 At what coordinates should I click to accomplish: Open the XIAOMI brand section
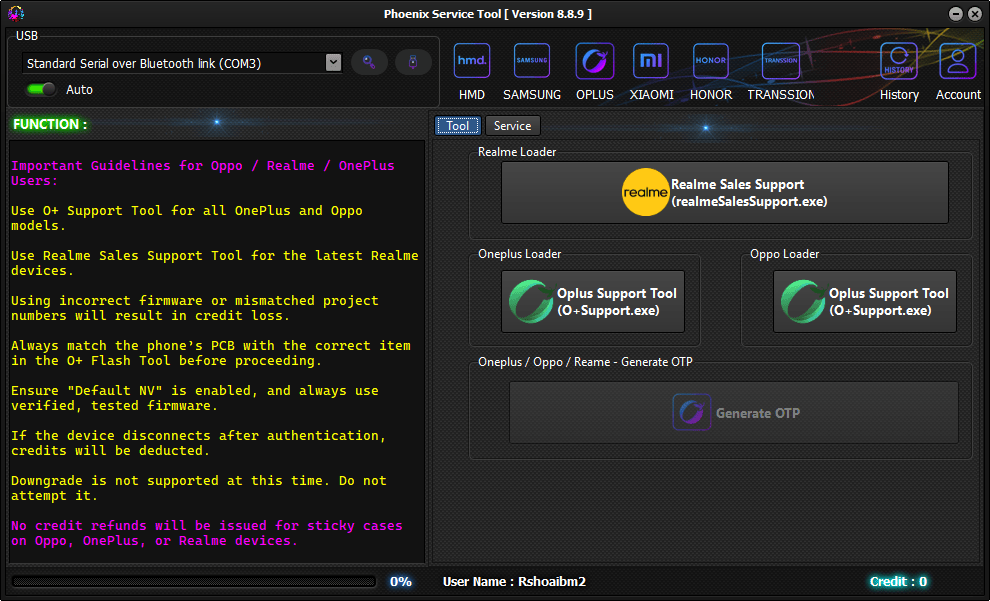click(x=651, y=71)
